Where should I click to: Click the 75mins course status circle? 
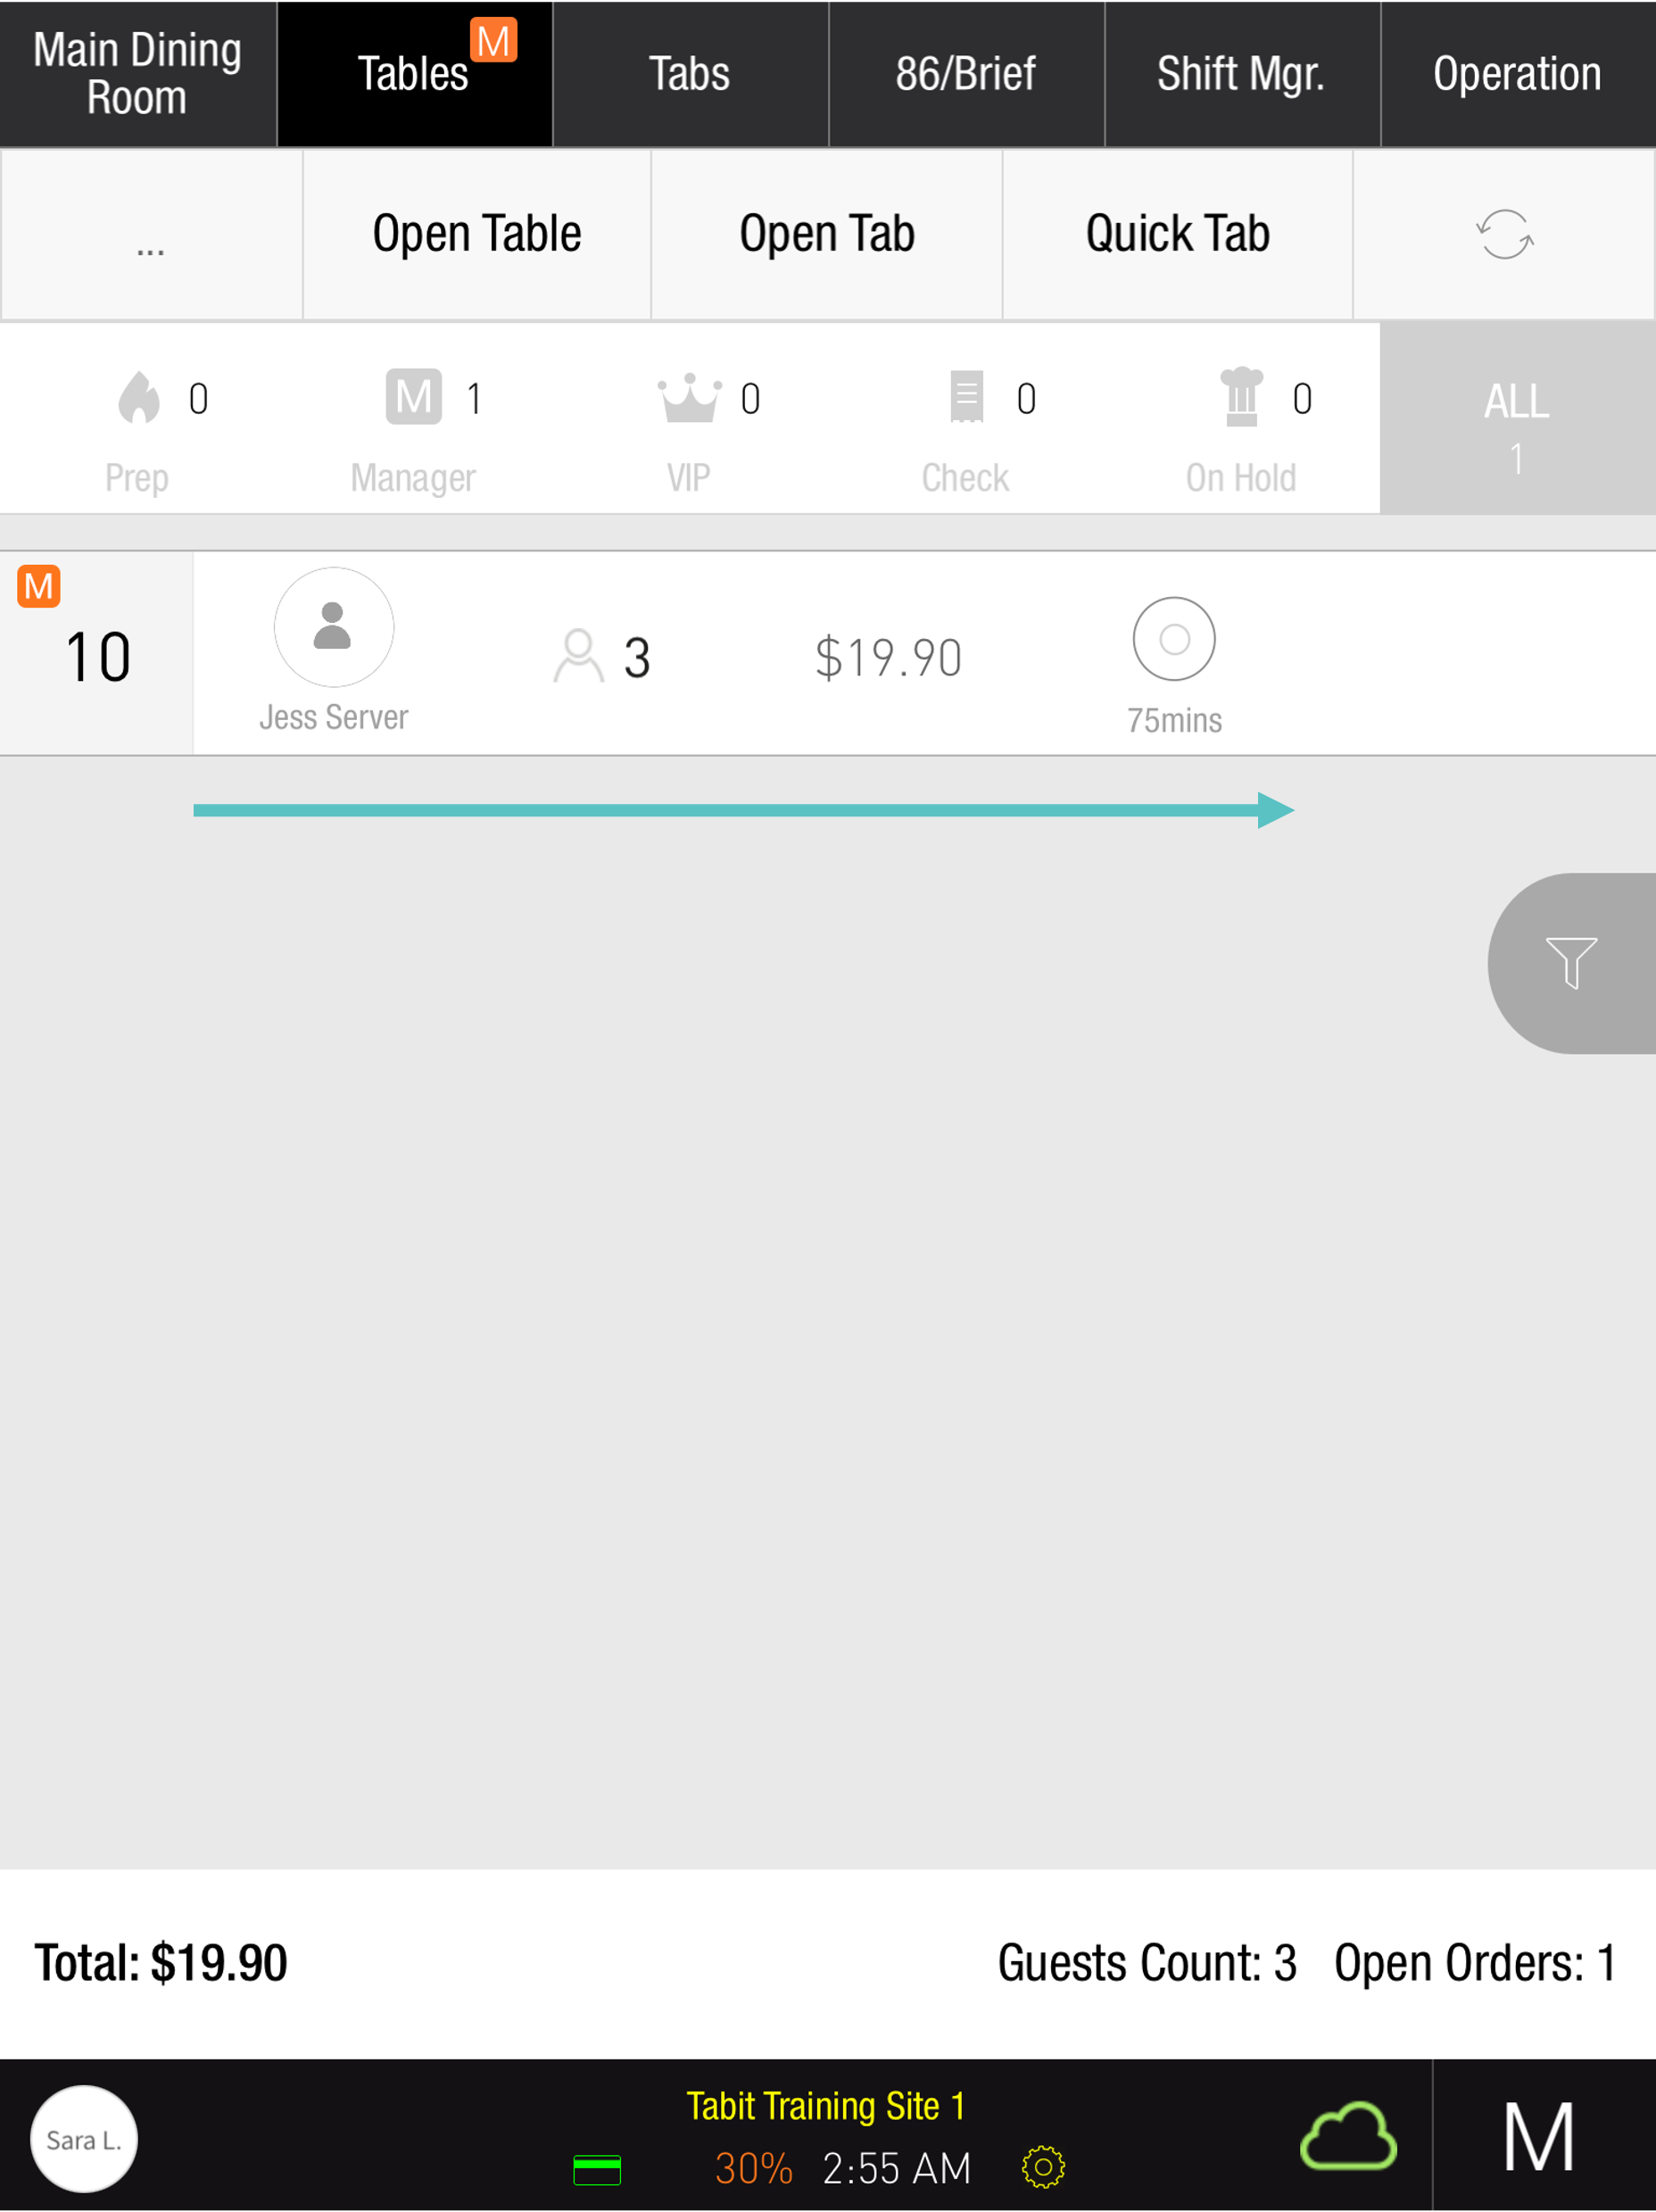(x=1173, y=639)
